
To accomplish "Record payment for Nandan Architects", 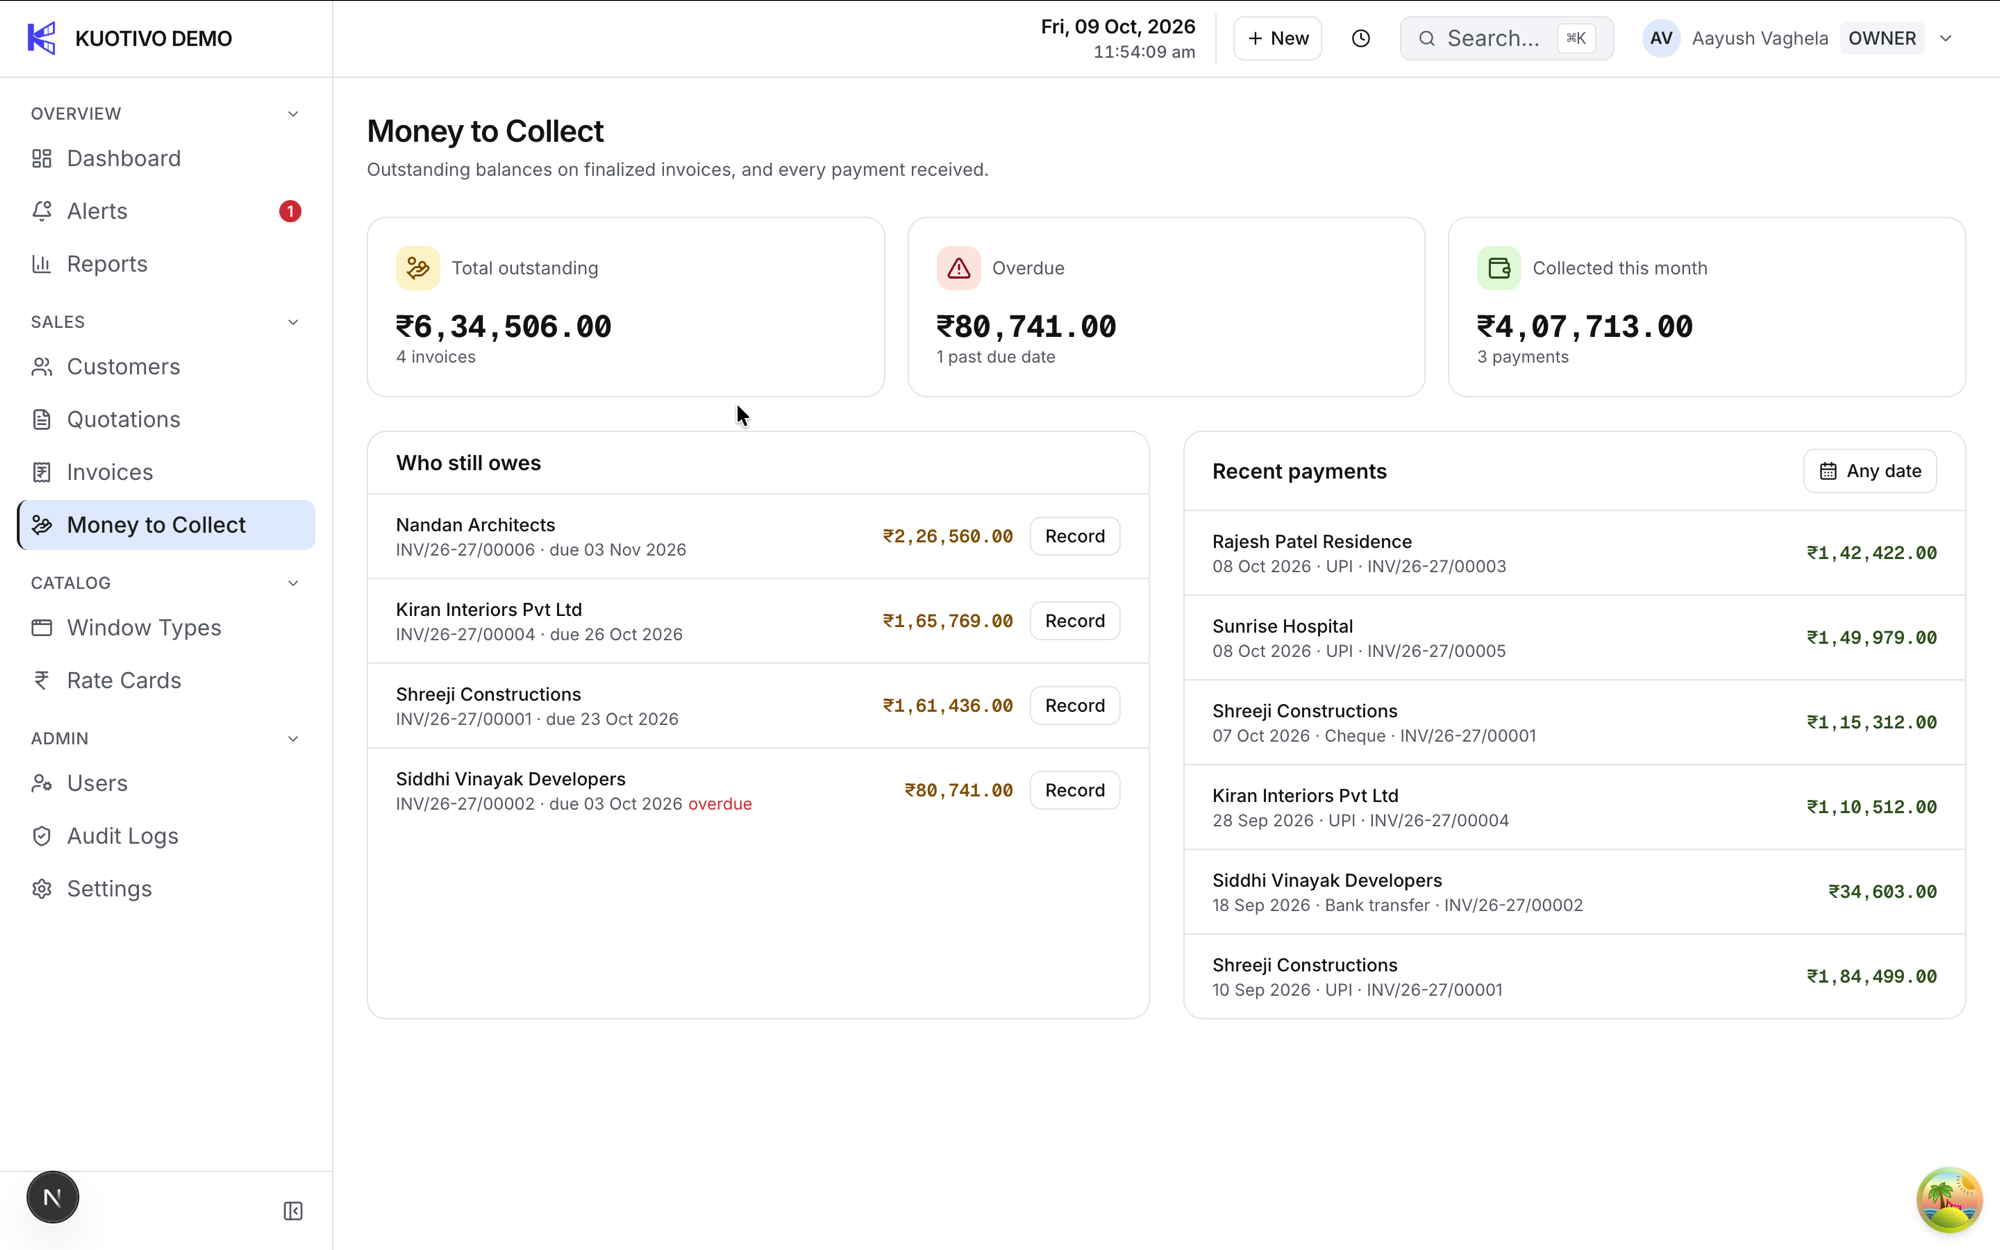I will (1075, 536).
